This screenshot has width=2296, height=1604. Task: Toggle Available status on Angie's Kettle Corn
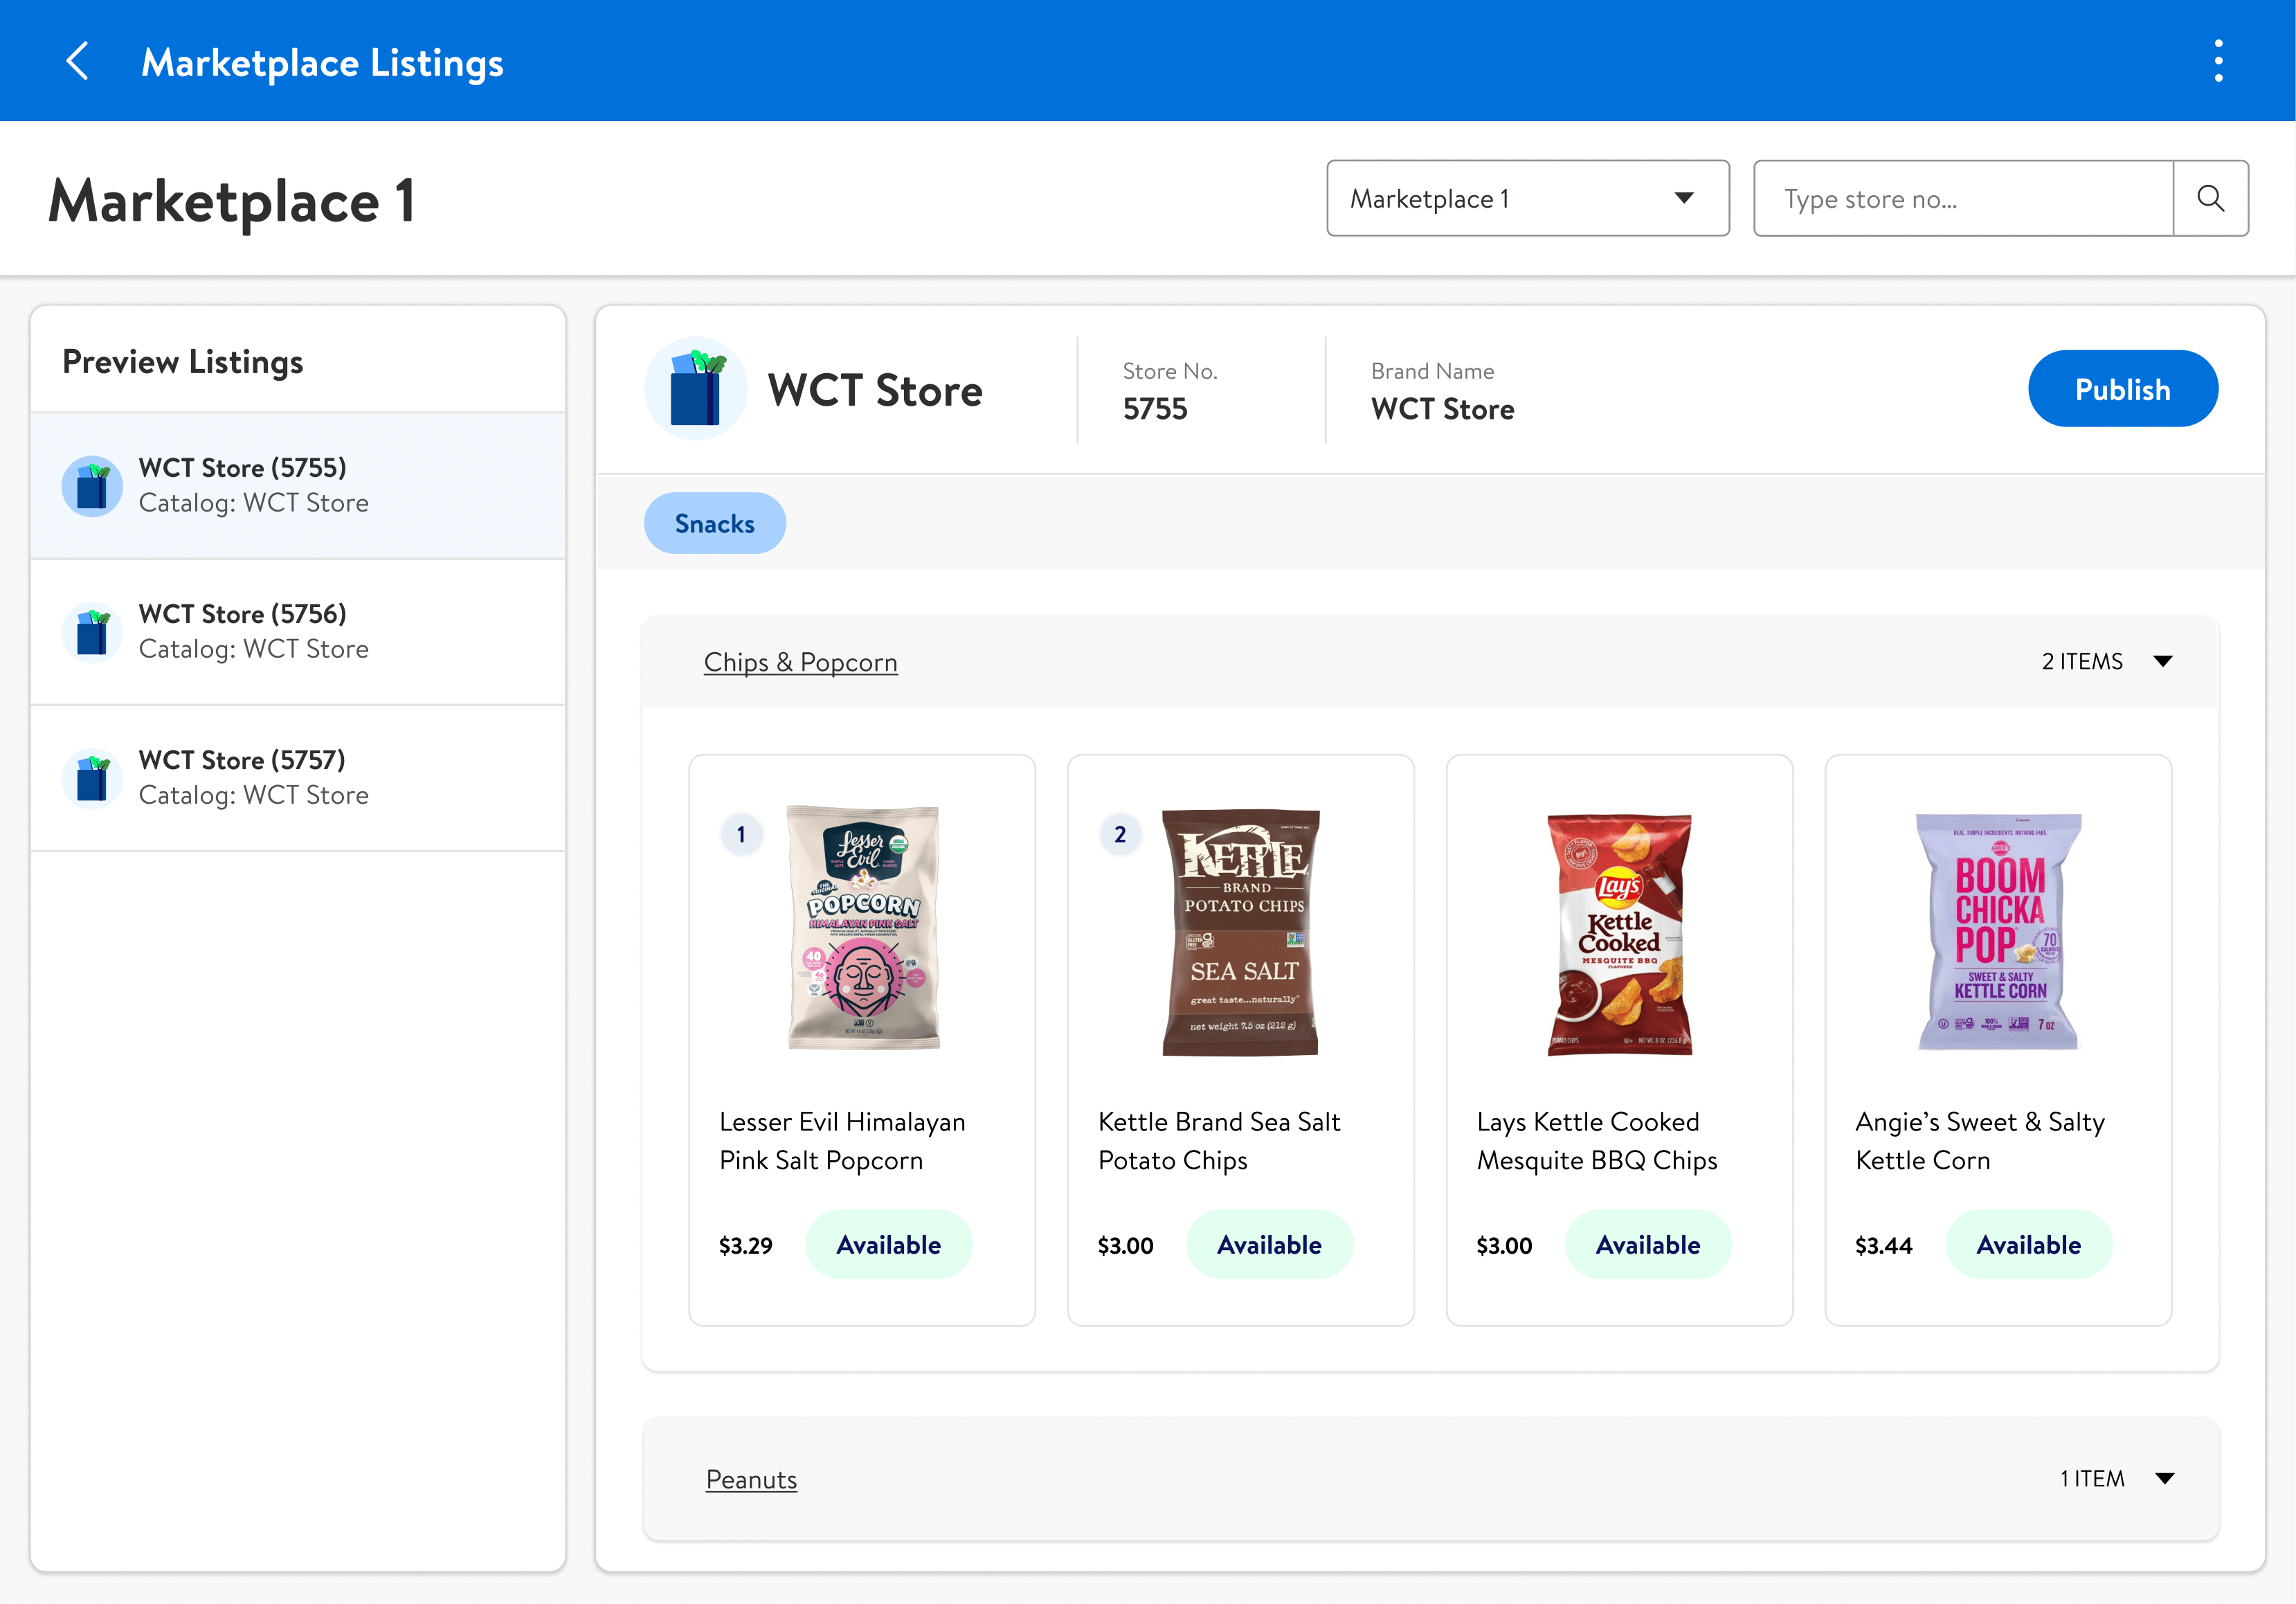click(2028, 1245)
